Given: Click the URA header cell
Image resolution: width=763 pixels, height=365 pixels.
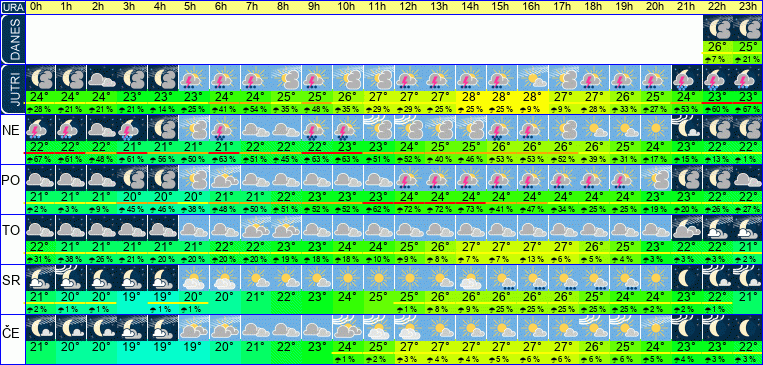Looking at the screenshot, I should tap(12, 7).
